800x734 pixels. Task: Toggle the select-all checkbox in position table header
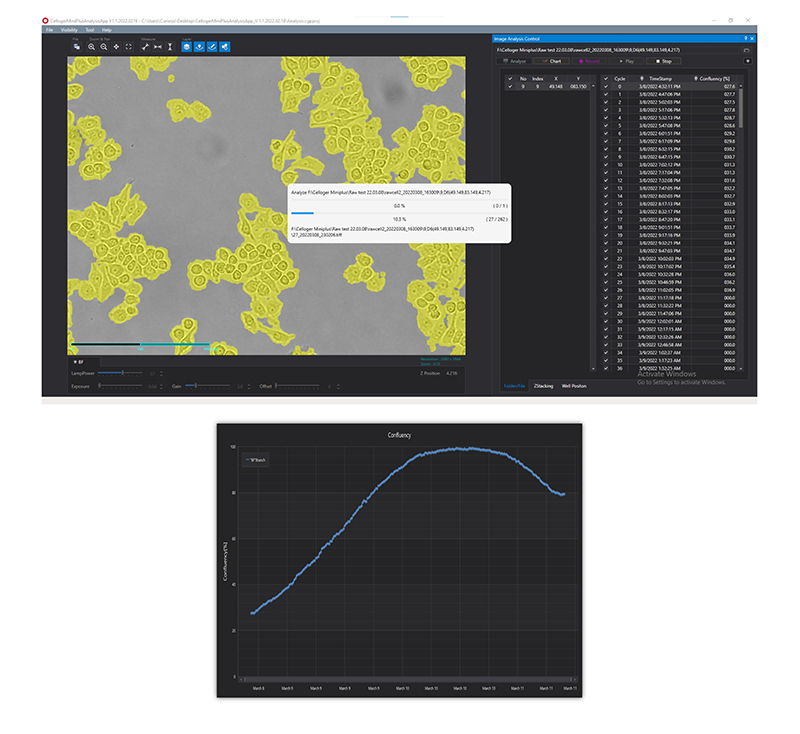(510, 79)
